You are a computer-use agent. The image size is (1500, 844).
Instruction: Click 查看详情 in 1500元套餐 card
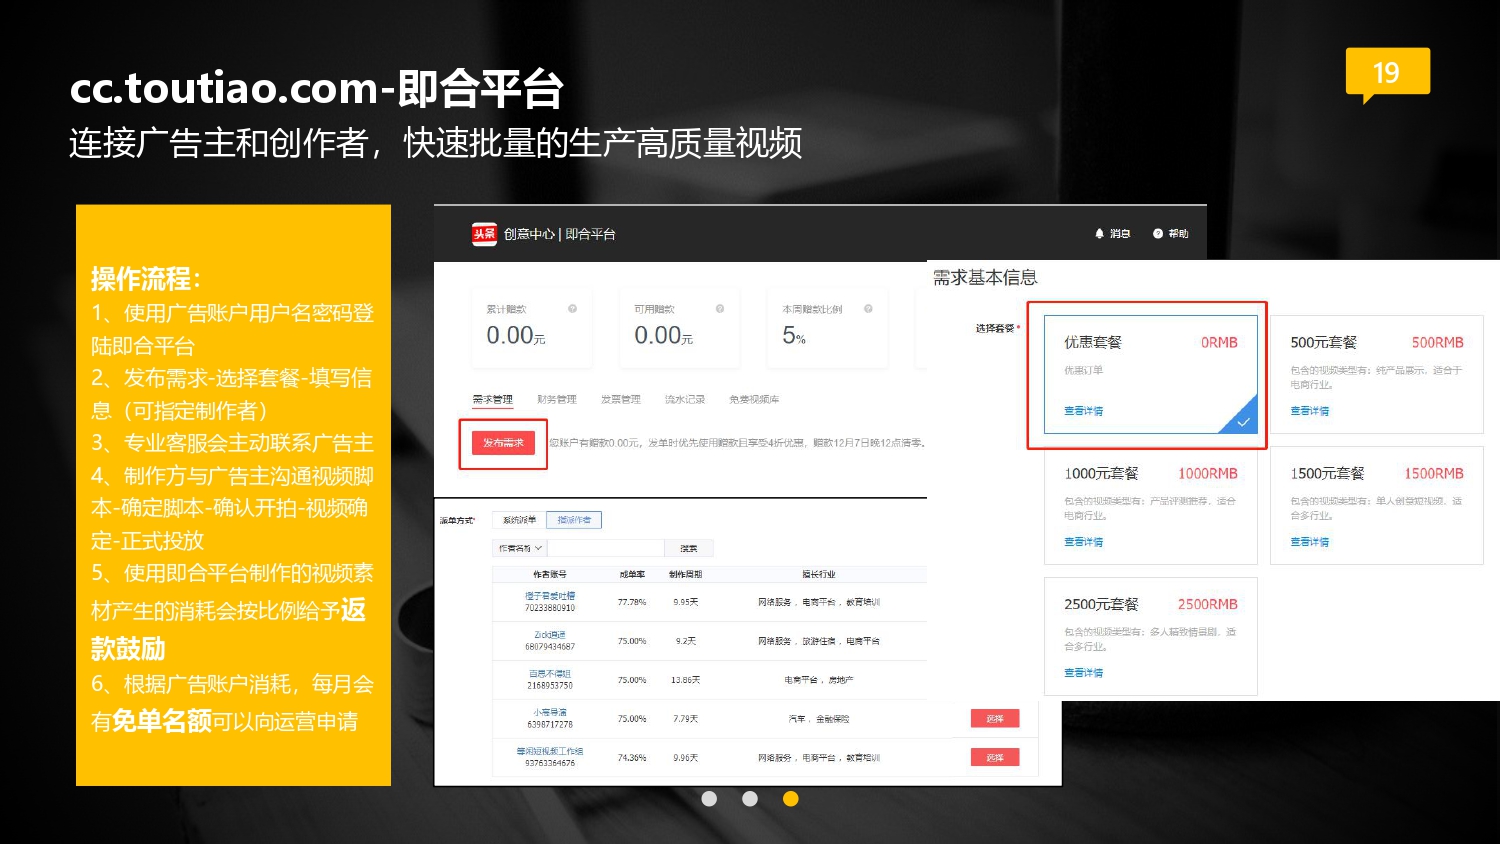tap(1310, 542)
